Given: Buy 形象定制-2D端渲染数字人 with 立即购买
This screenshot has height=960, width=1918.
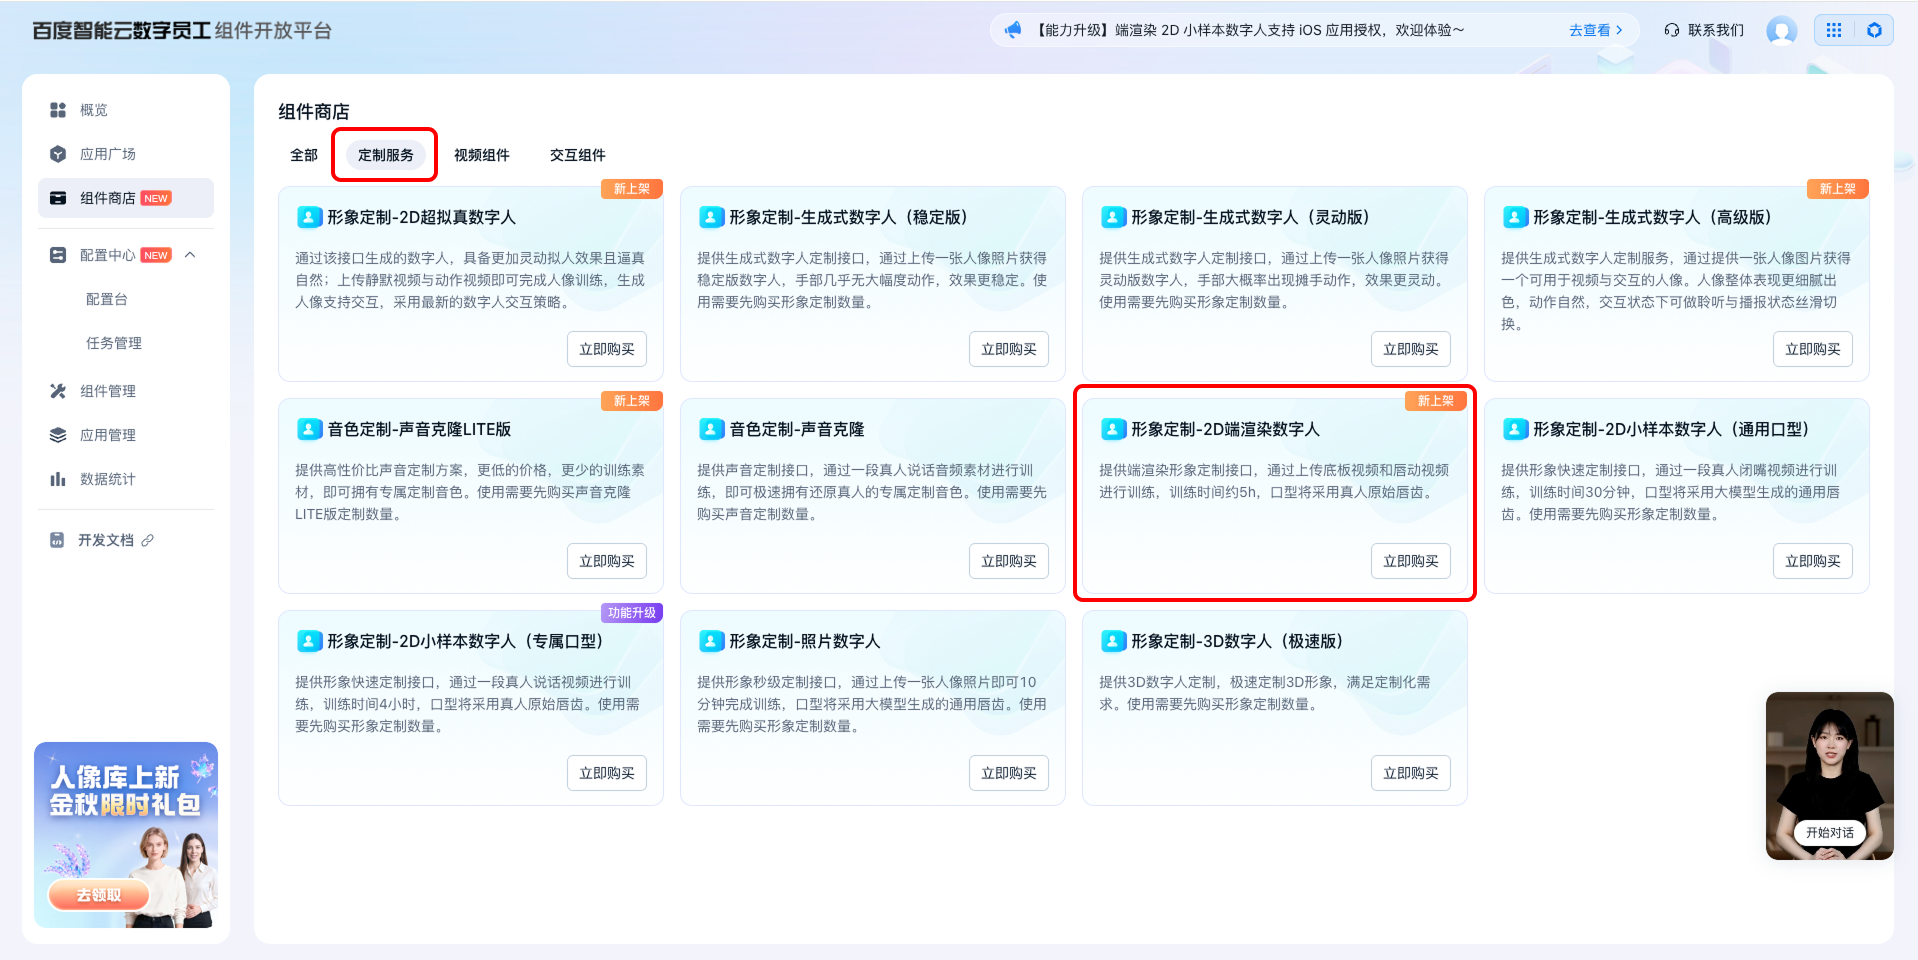Looking at the screenshot, I should (1410, 561).
